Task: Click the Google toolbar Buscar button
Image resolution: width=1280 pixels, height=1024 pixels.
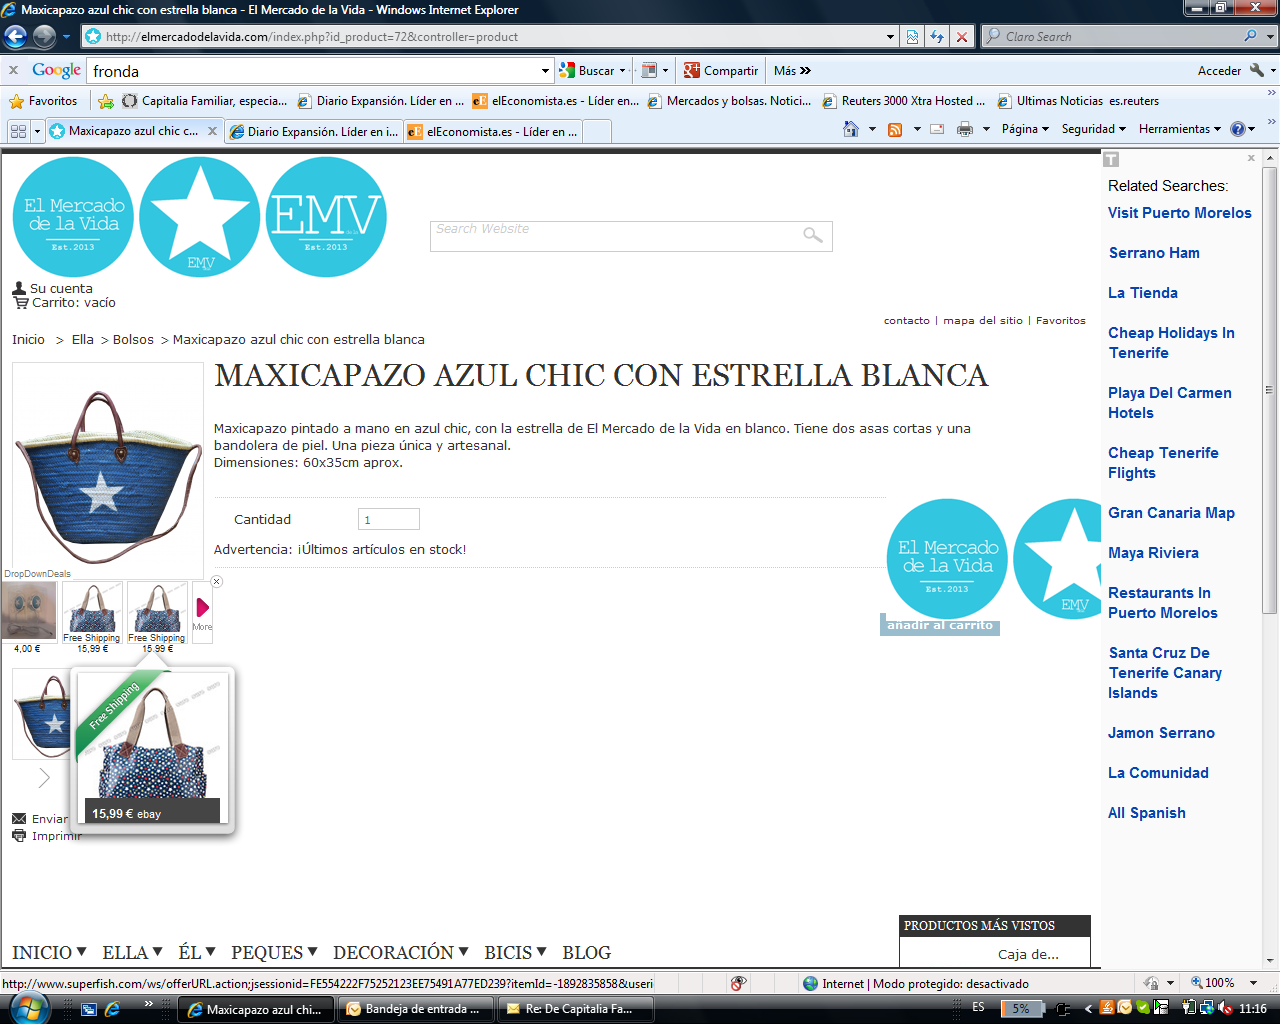Action: tap(590, 70)
